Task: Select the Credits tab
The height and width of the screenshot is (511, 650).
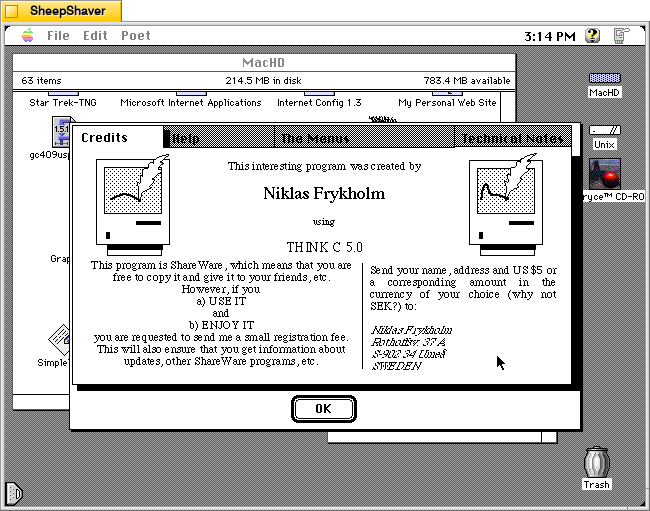Action: tap(118, 137)
